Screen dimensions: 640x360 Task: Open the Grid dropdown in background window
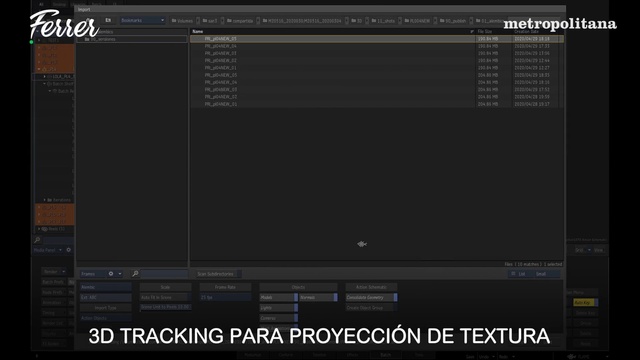pos(582,250)
